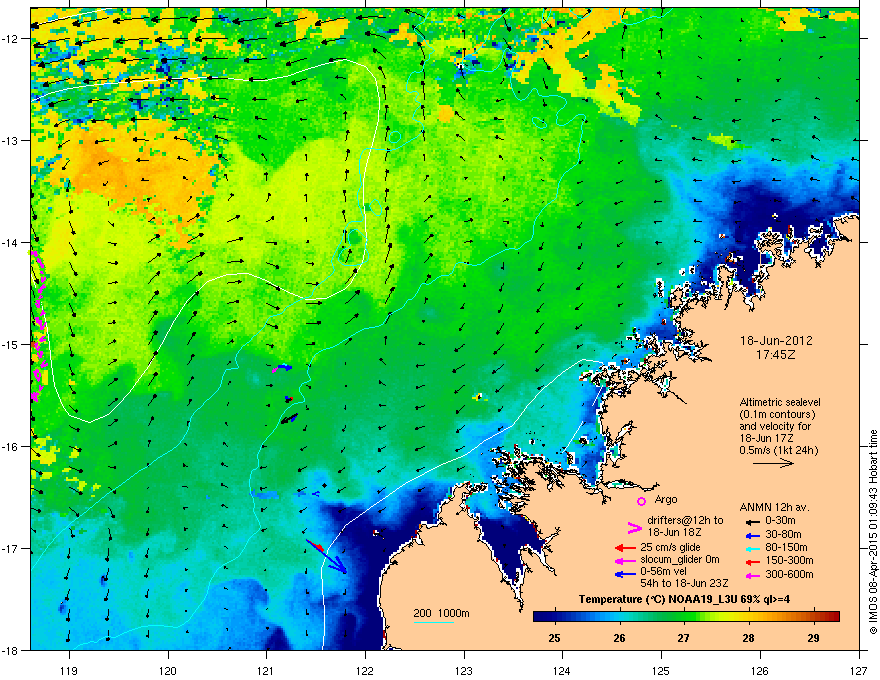The width and height of the screenshot is (880, 680).
Task: Click the -15 latitude axis label
Action: (11, 344)
